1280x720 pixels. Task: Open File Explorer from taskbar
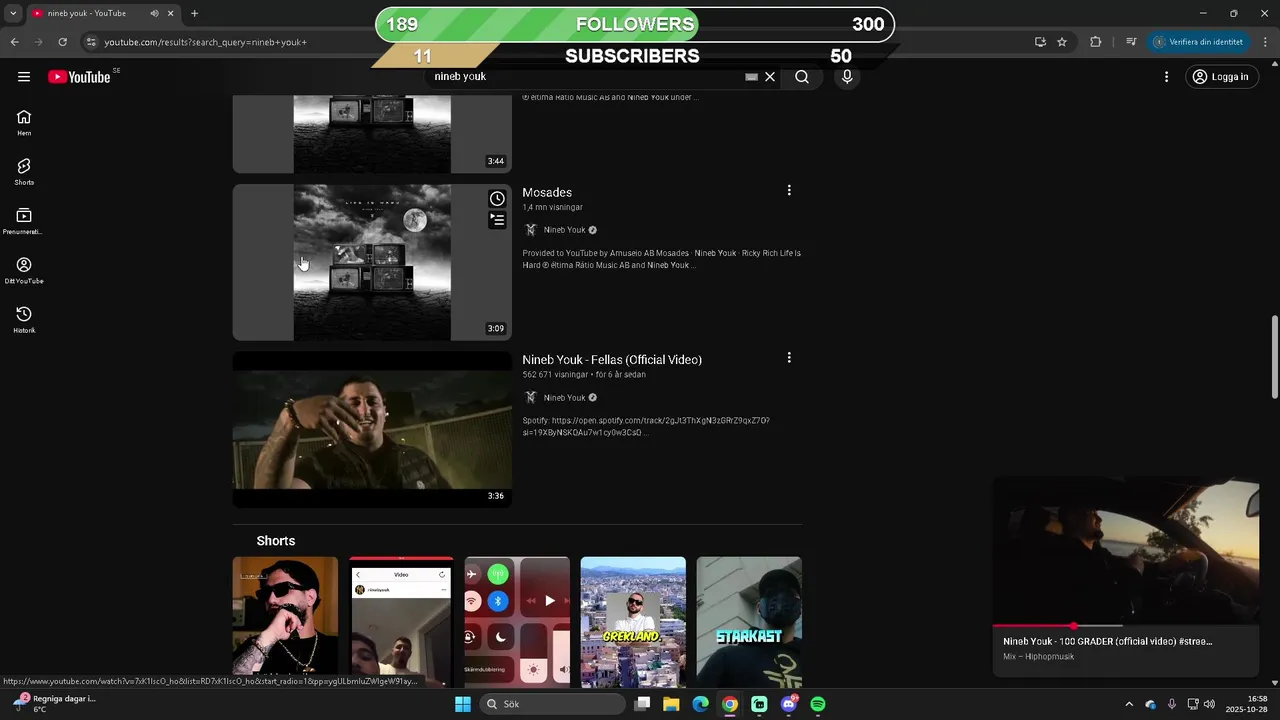click(x=671, y=704)
